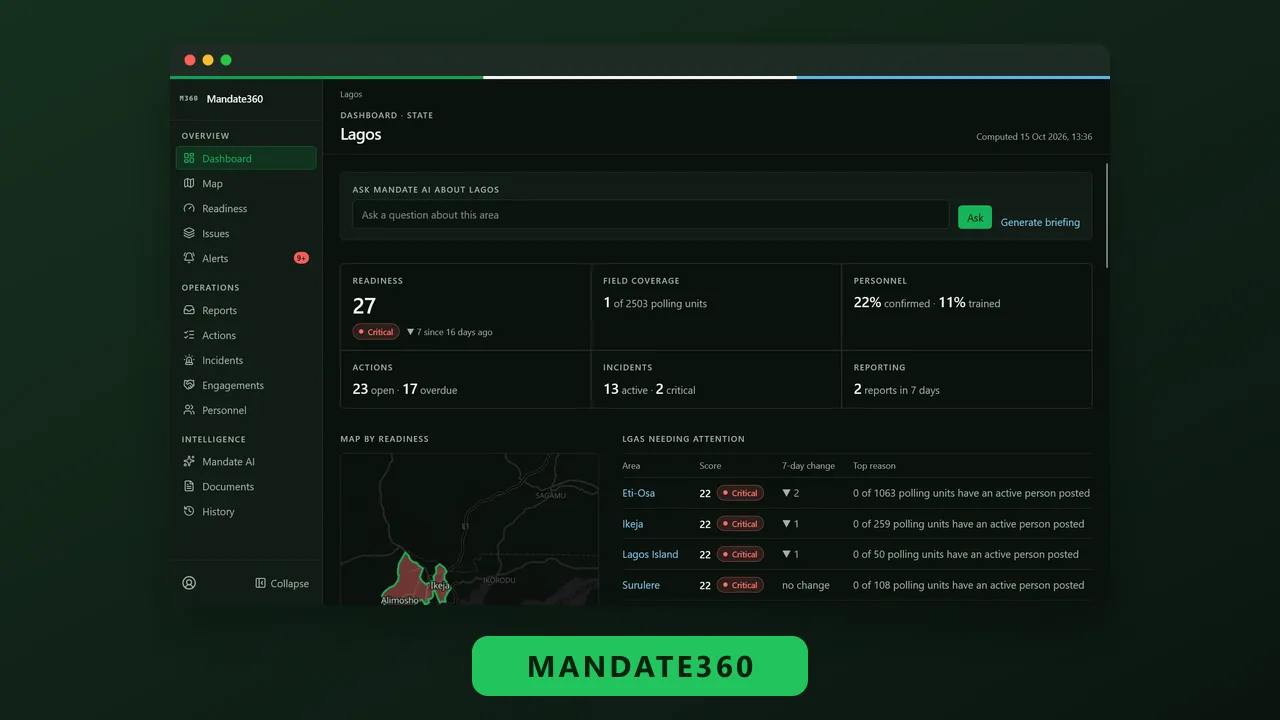Click the Reports inbox icon
This screenshot has width=1280, height=720.
[189, 310]
